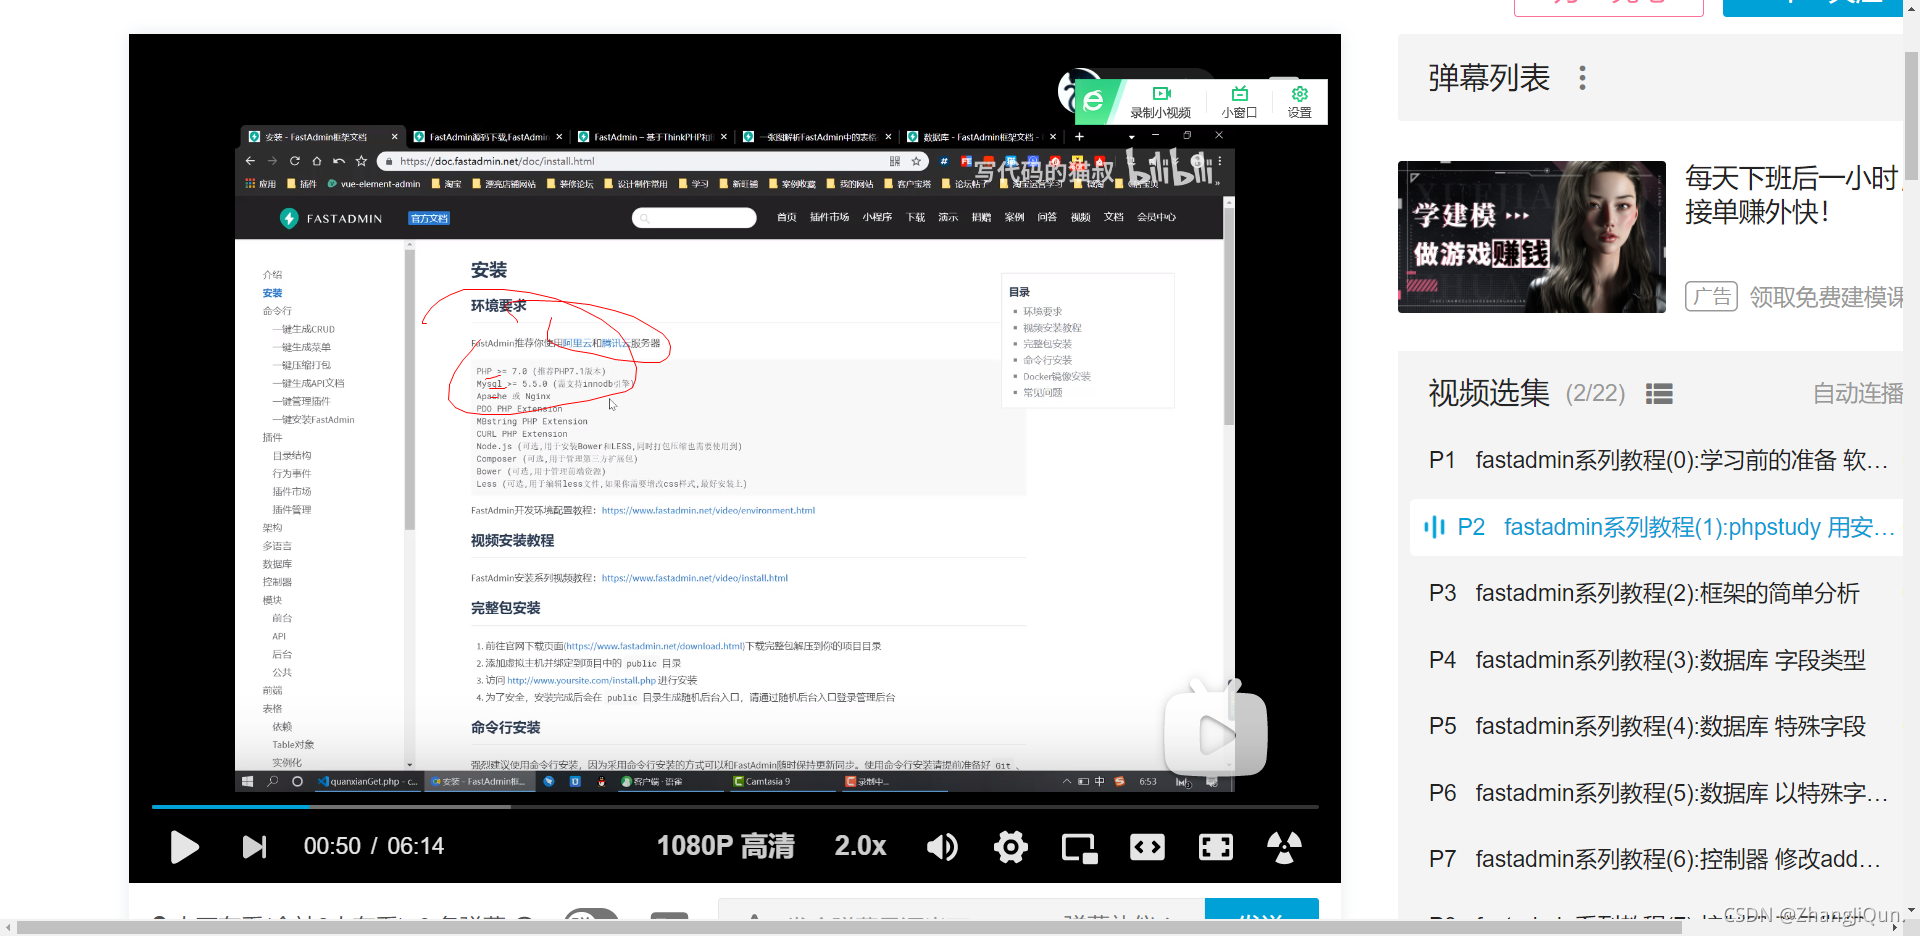Open the 1080P 高清 quality selector
1920x936 pixels.
[726, 846]
